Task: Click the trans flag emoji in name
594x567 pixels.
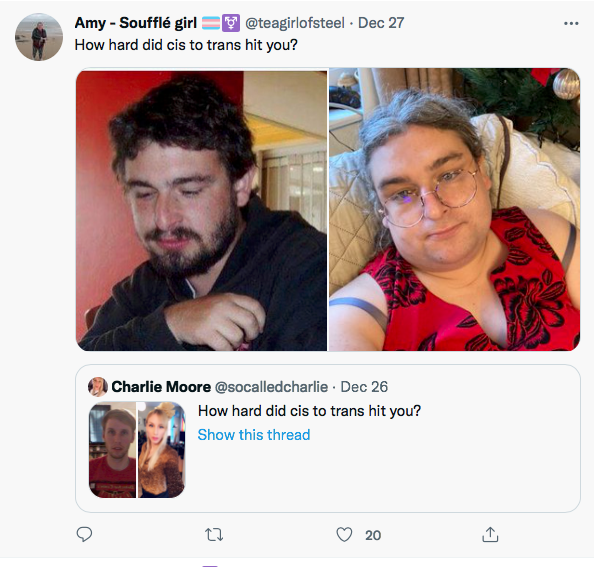Action: click(211, 23)
